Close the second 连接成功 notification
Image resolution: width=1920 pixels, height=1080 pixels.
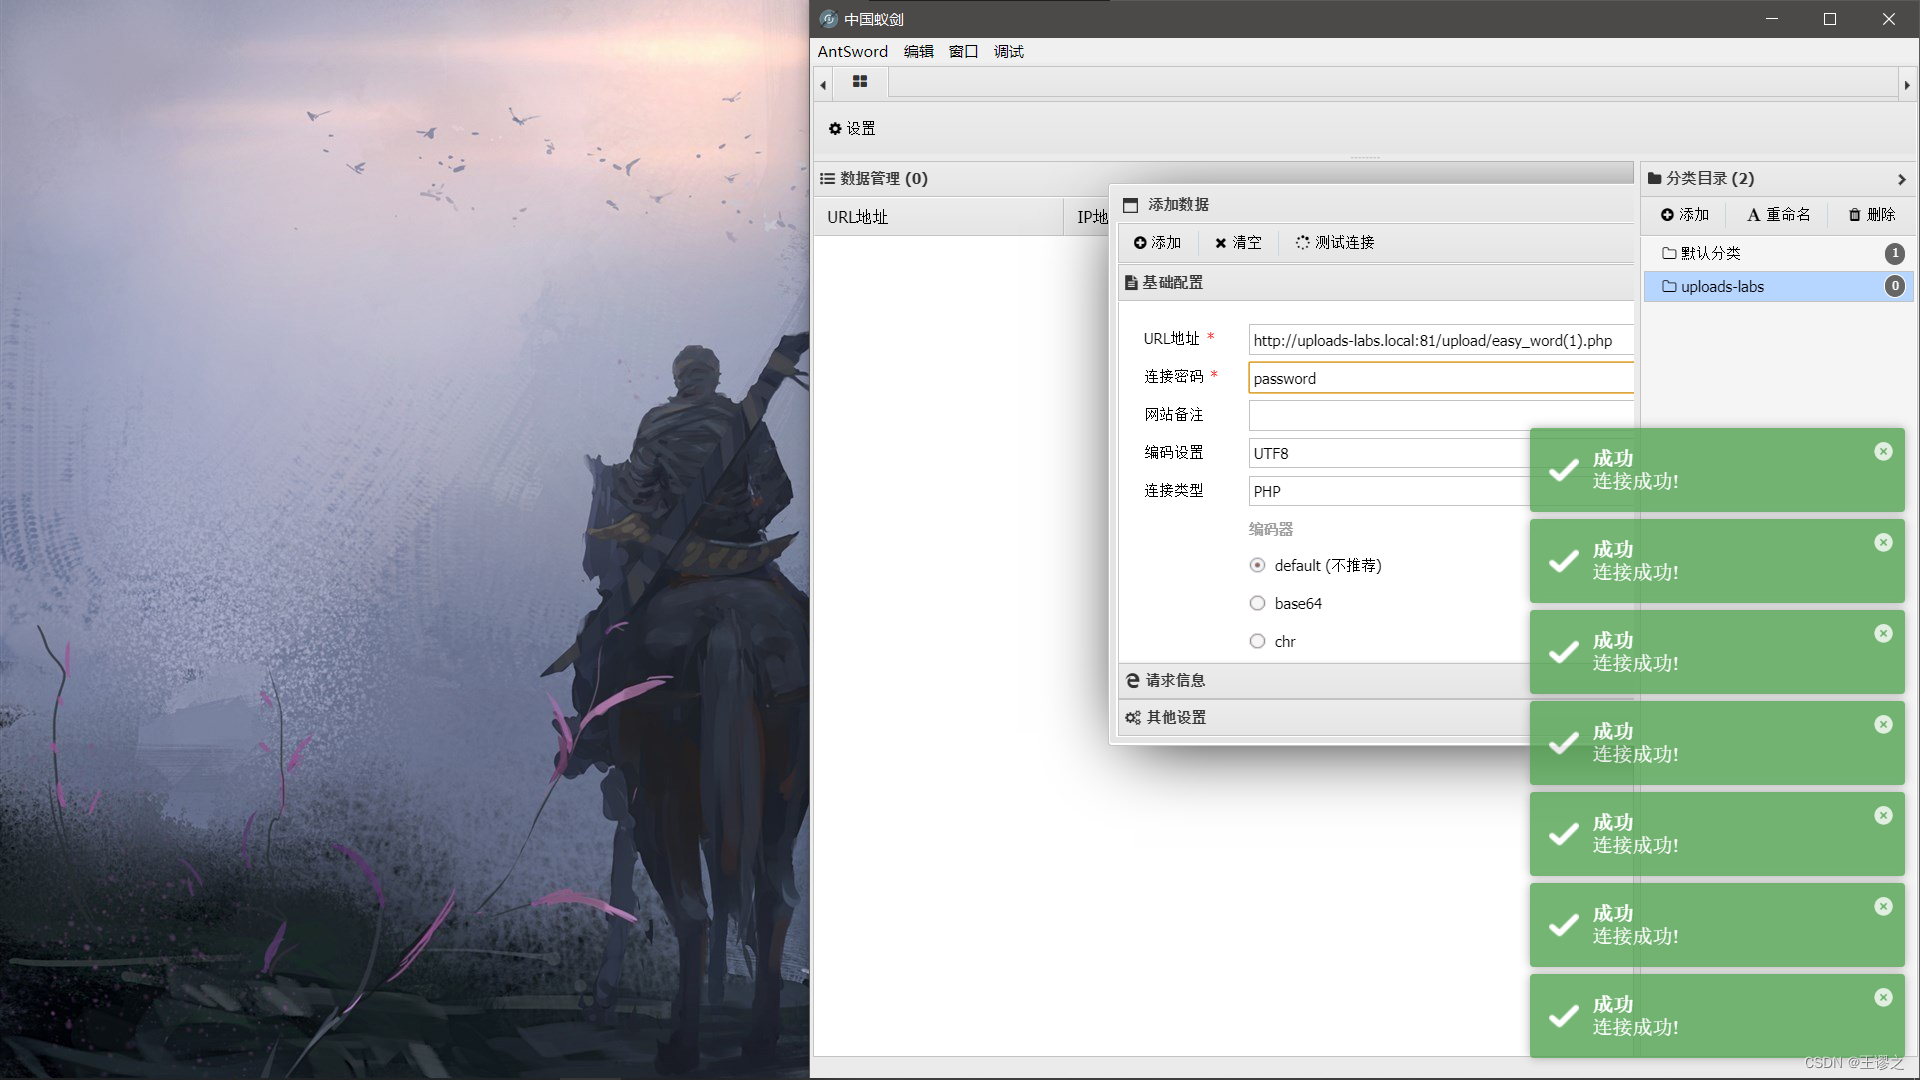click(1883, 543)
